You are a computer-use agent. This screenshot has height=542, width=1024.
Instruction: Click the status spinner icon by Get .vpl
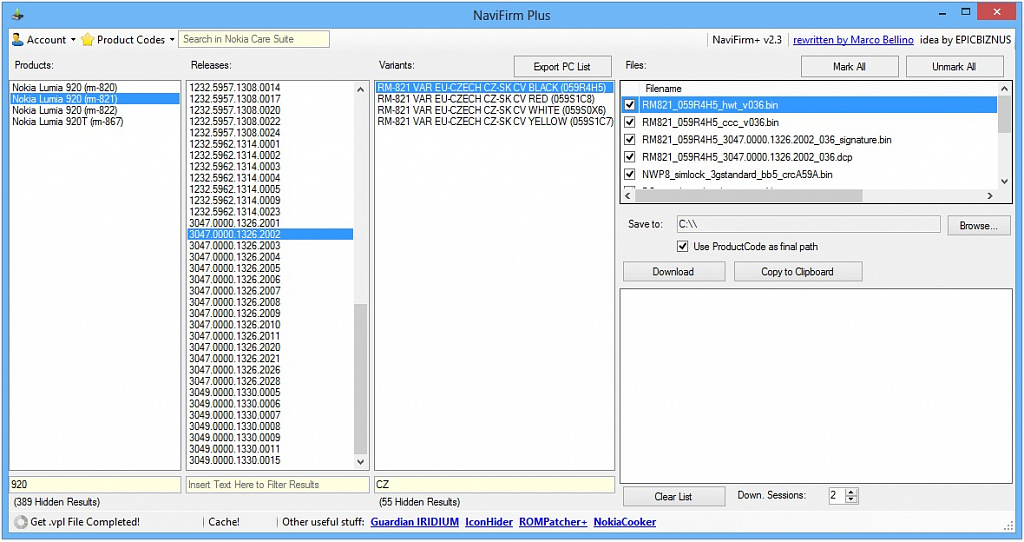pos(21,522)
